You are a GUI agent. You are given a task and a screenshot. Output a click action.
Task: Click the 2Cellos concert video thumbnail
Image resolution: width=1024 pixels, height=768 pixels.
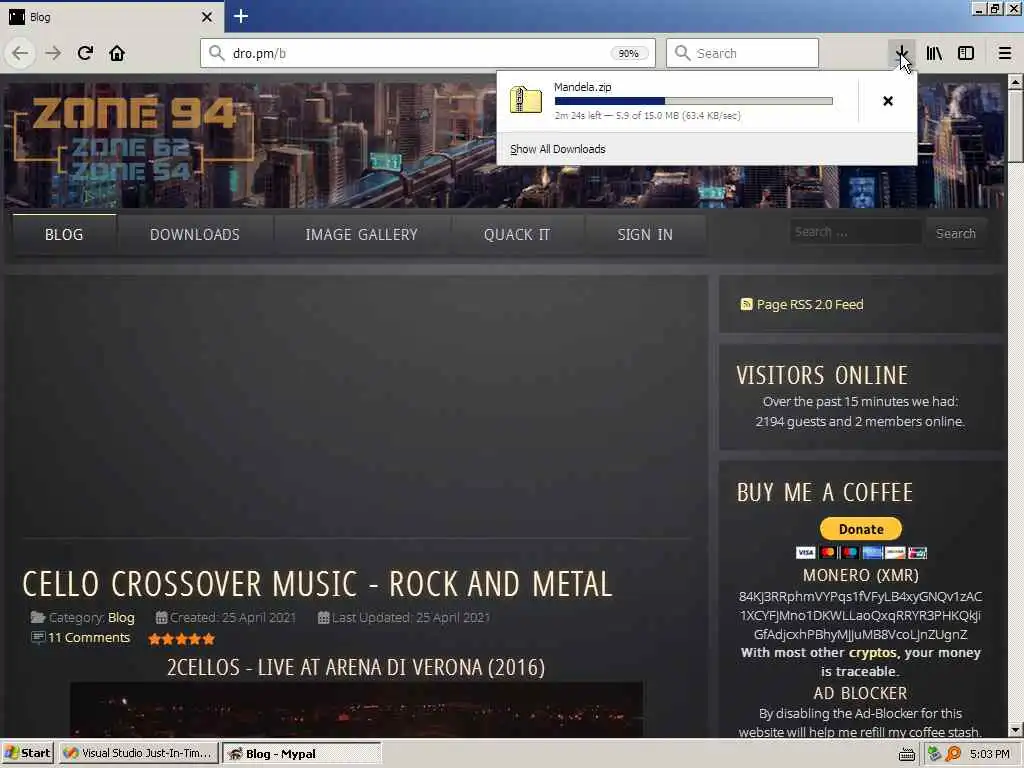[x=357, y=710]
